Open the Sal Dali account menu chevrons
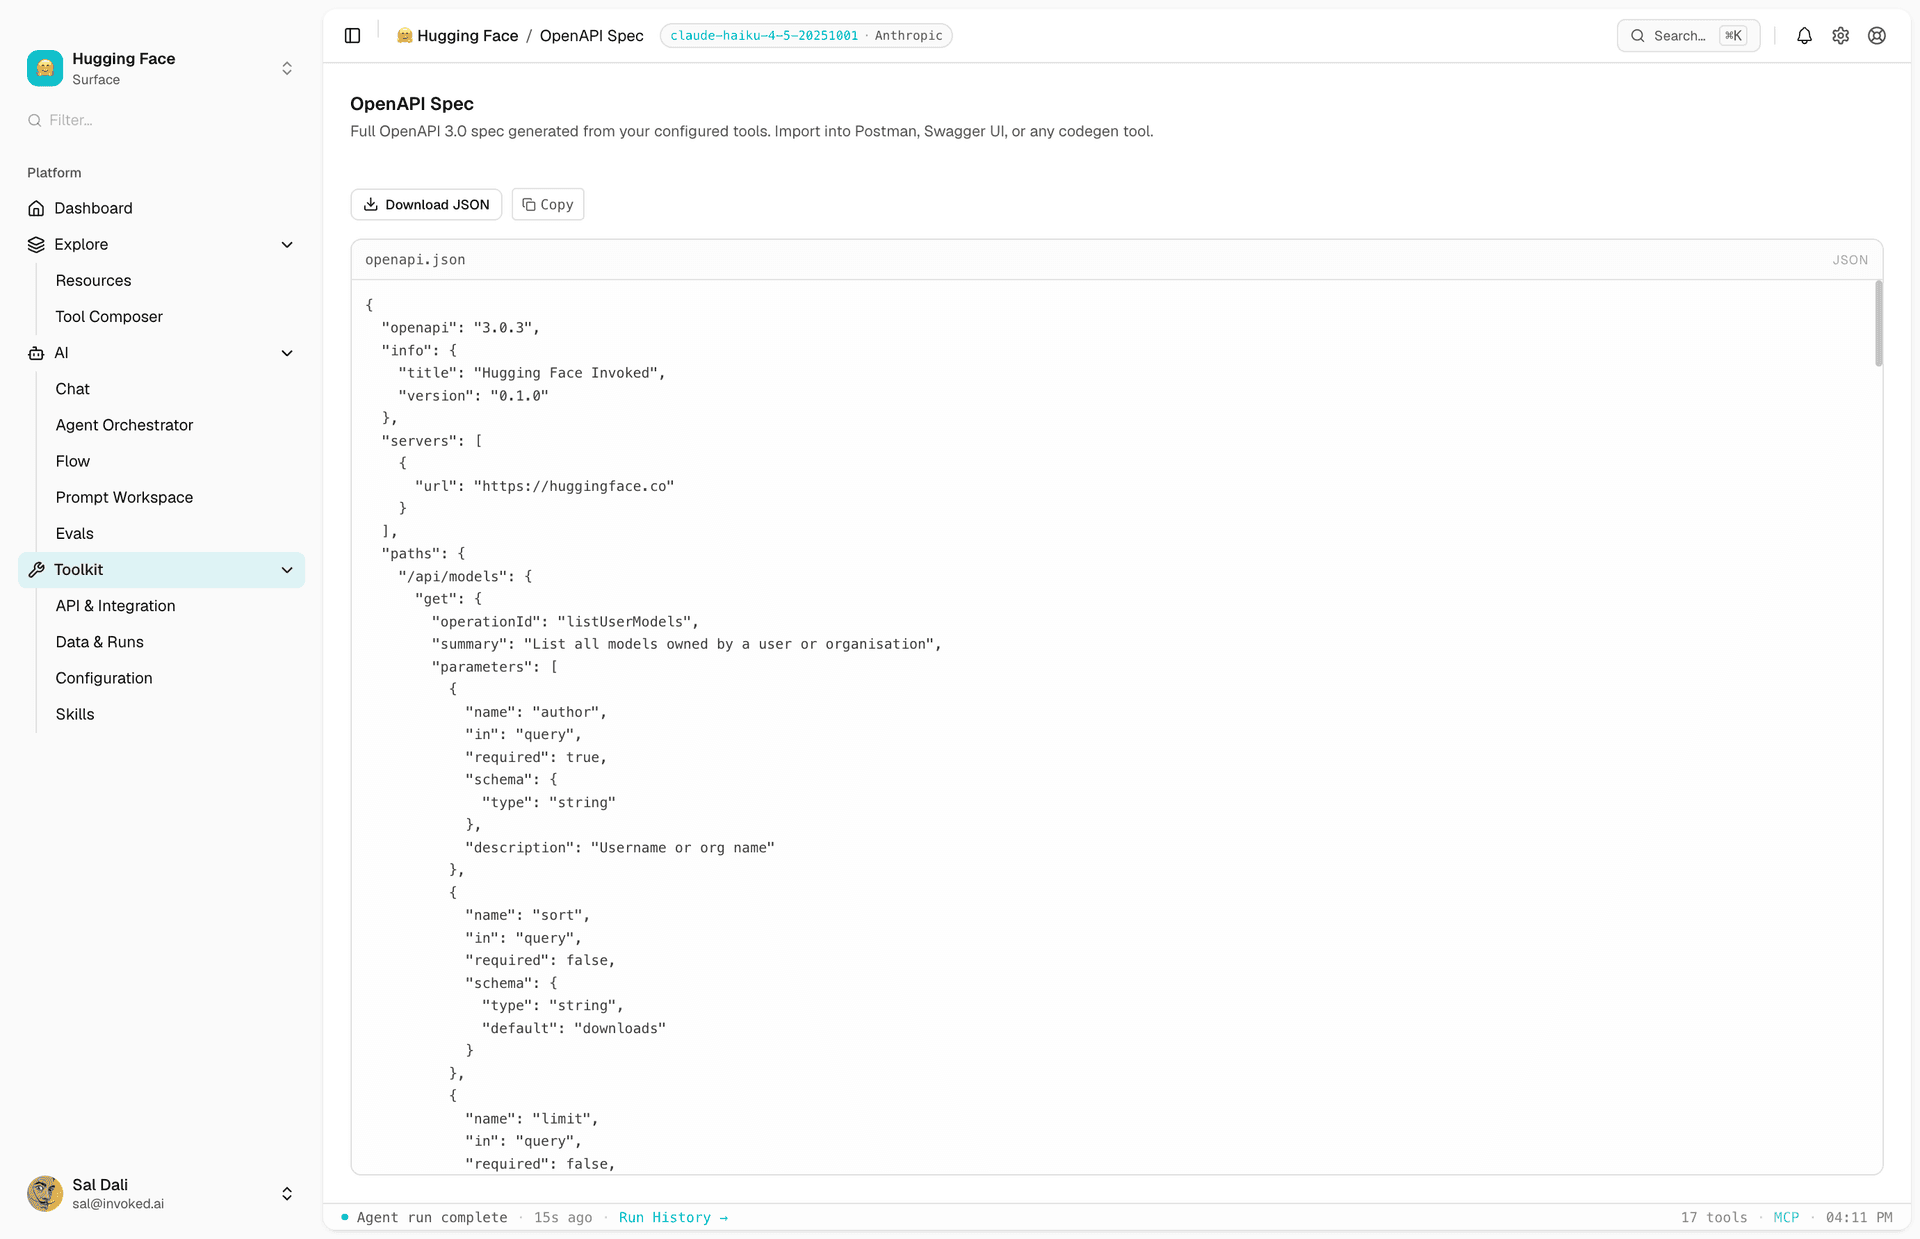The image size is (1920, 1239). coord(287,1194)
